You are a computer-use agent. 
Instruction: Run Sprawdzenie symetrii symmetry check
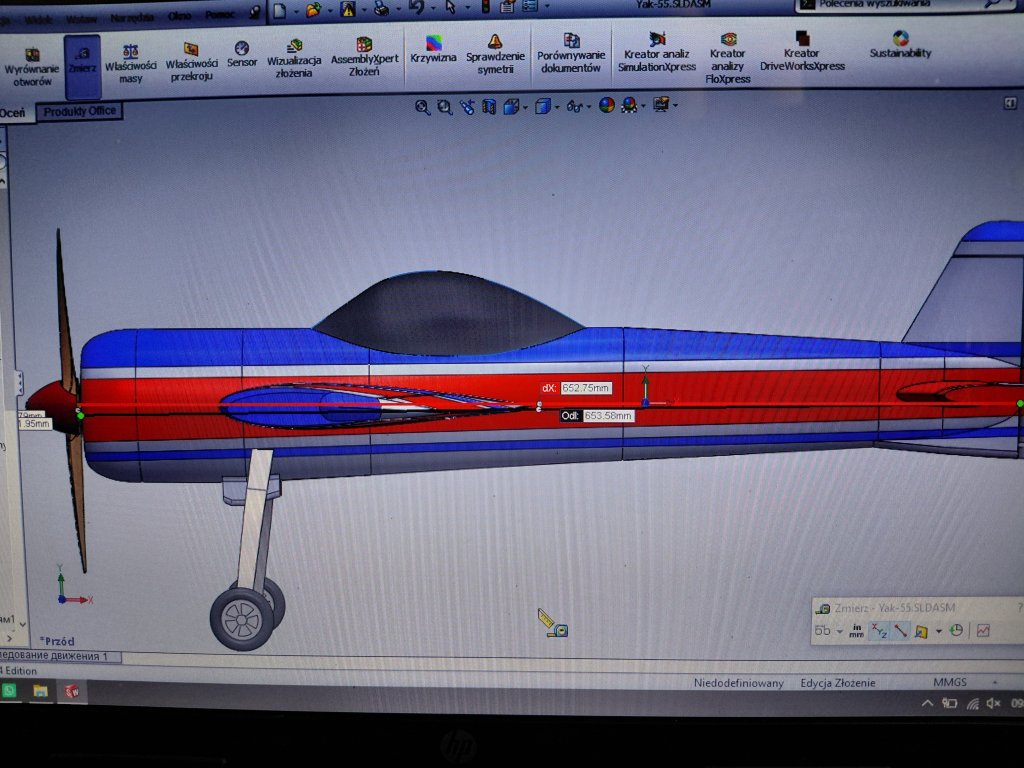point(495,54)
